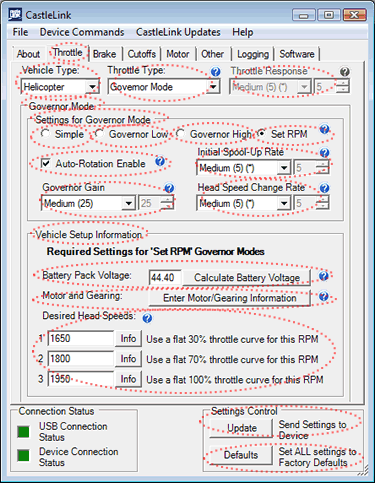
Task: Toggle the Auto-Rotation Enable checkbox
Action: coord(46,163)
